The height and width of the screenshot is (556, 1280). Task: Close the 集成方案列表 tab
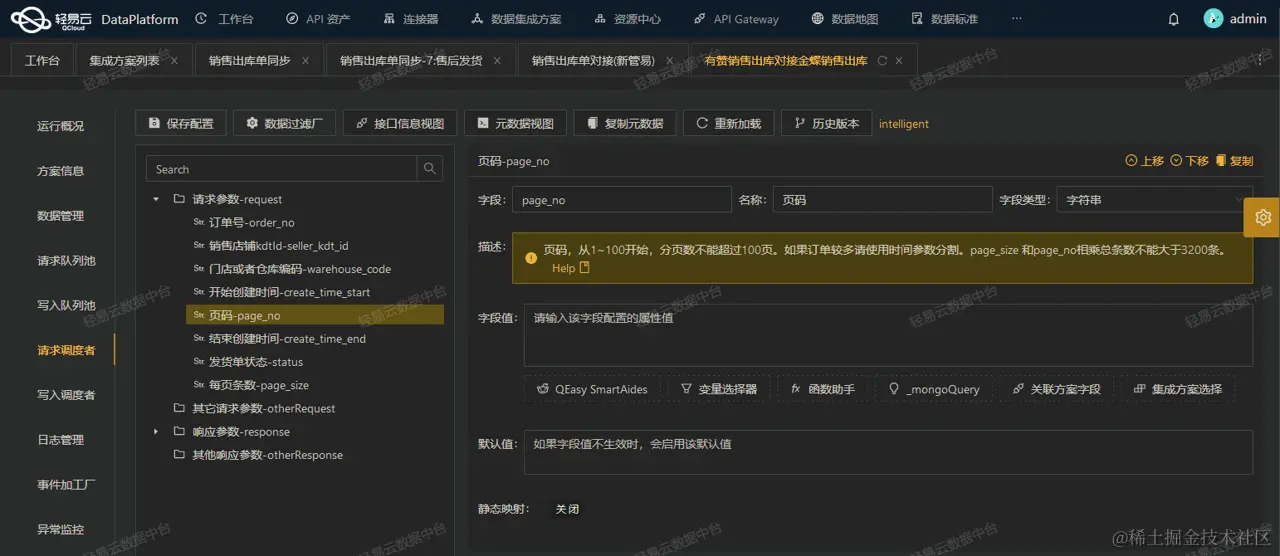click(x=174, y=61)
